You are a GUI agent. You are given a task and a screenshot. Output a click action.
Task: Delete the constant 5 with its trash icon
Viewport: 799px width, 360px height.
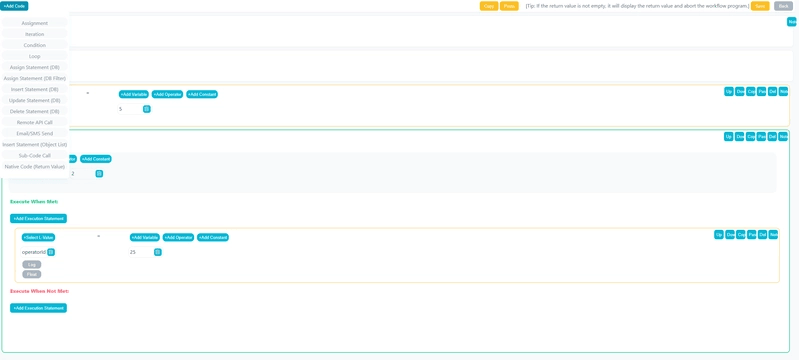click(x=147, y=109)
